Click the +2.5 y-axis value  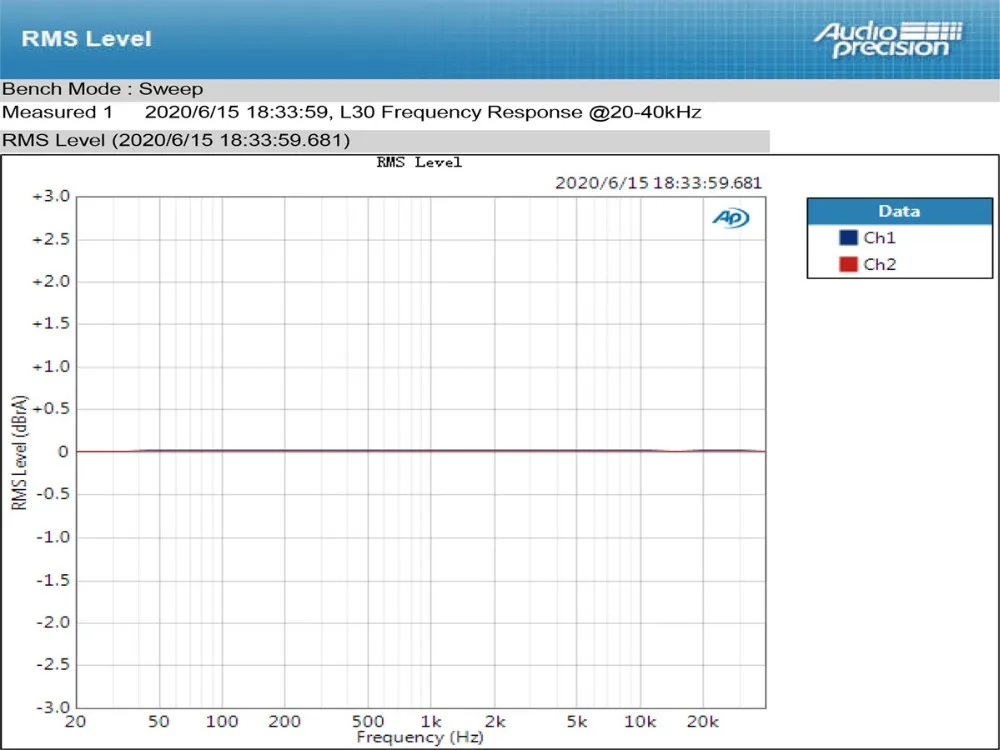pos(52,240)
